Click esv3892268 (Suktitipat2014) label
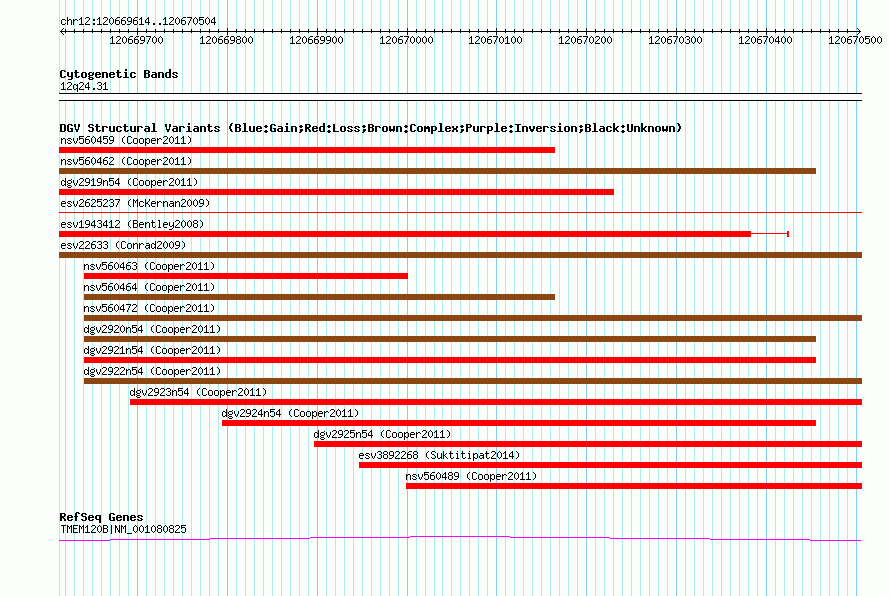Viewport: 890px width, 596px height. pyautogui.click(x=439, y=455)
